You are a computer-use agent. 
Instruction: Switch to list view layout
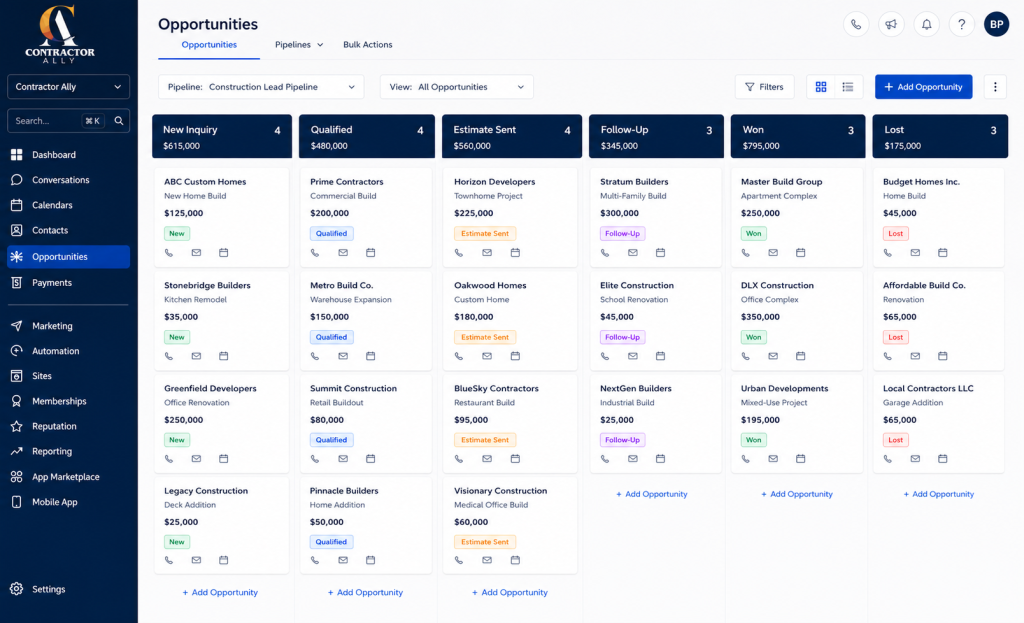(848, 87)
